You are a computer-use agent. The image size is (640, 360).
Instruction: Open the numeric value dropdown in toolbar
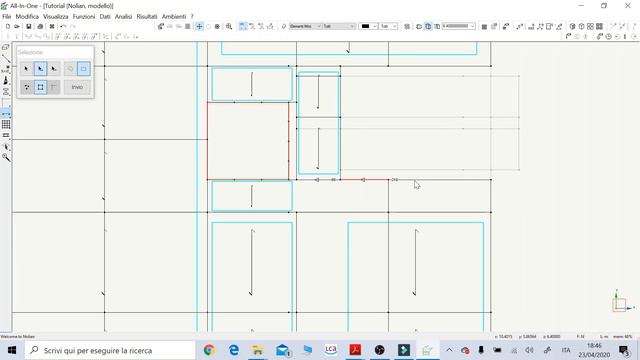459,26
